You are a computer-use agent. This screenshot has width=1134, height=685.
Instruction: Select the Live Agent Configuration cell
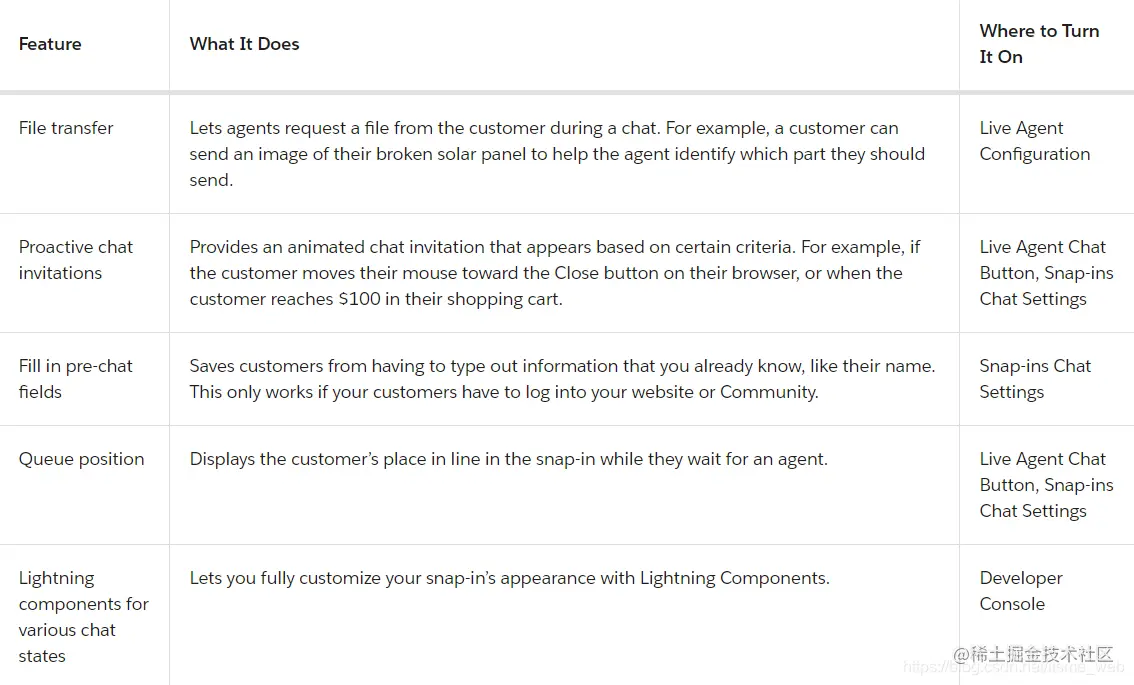[x=1034, y=141]
